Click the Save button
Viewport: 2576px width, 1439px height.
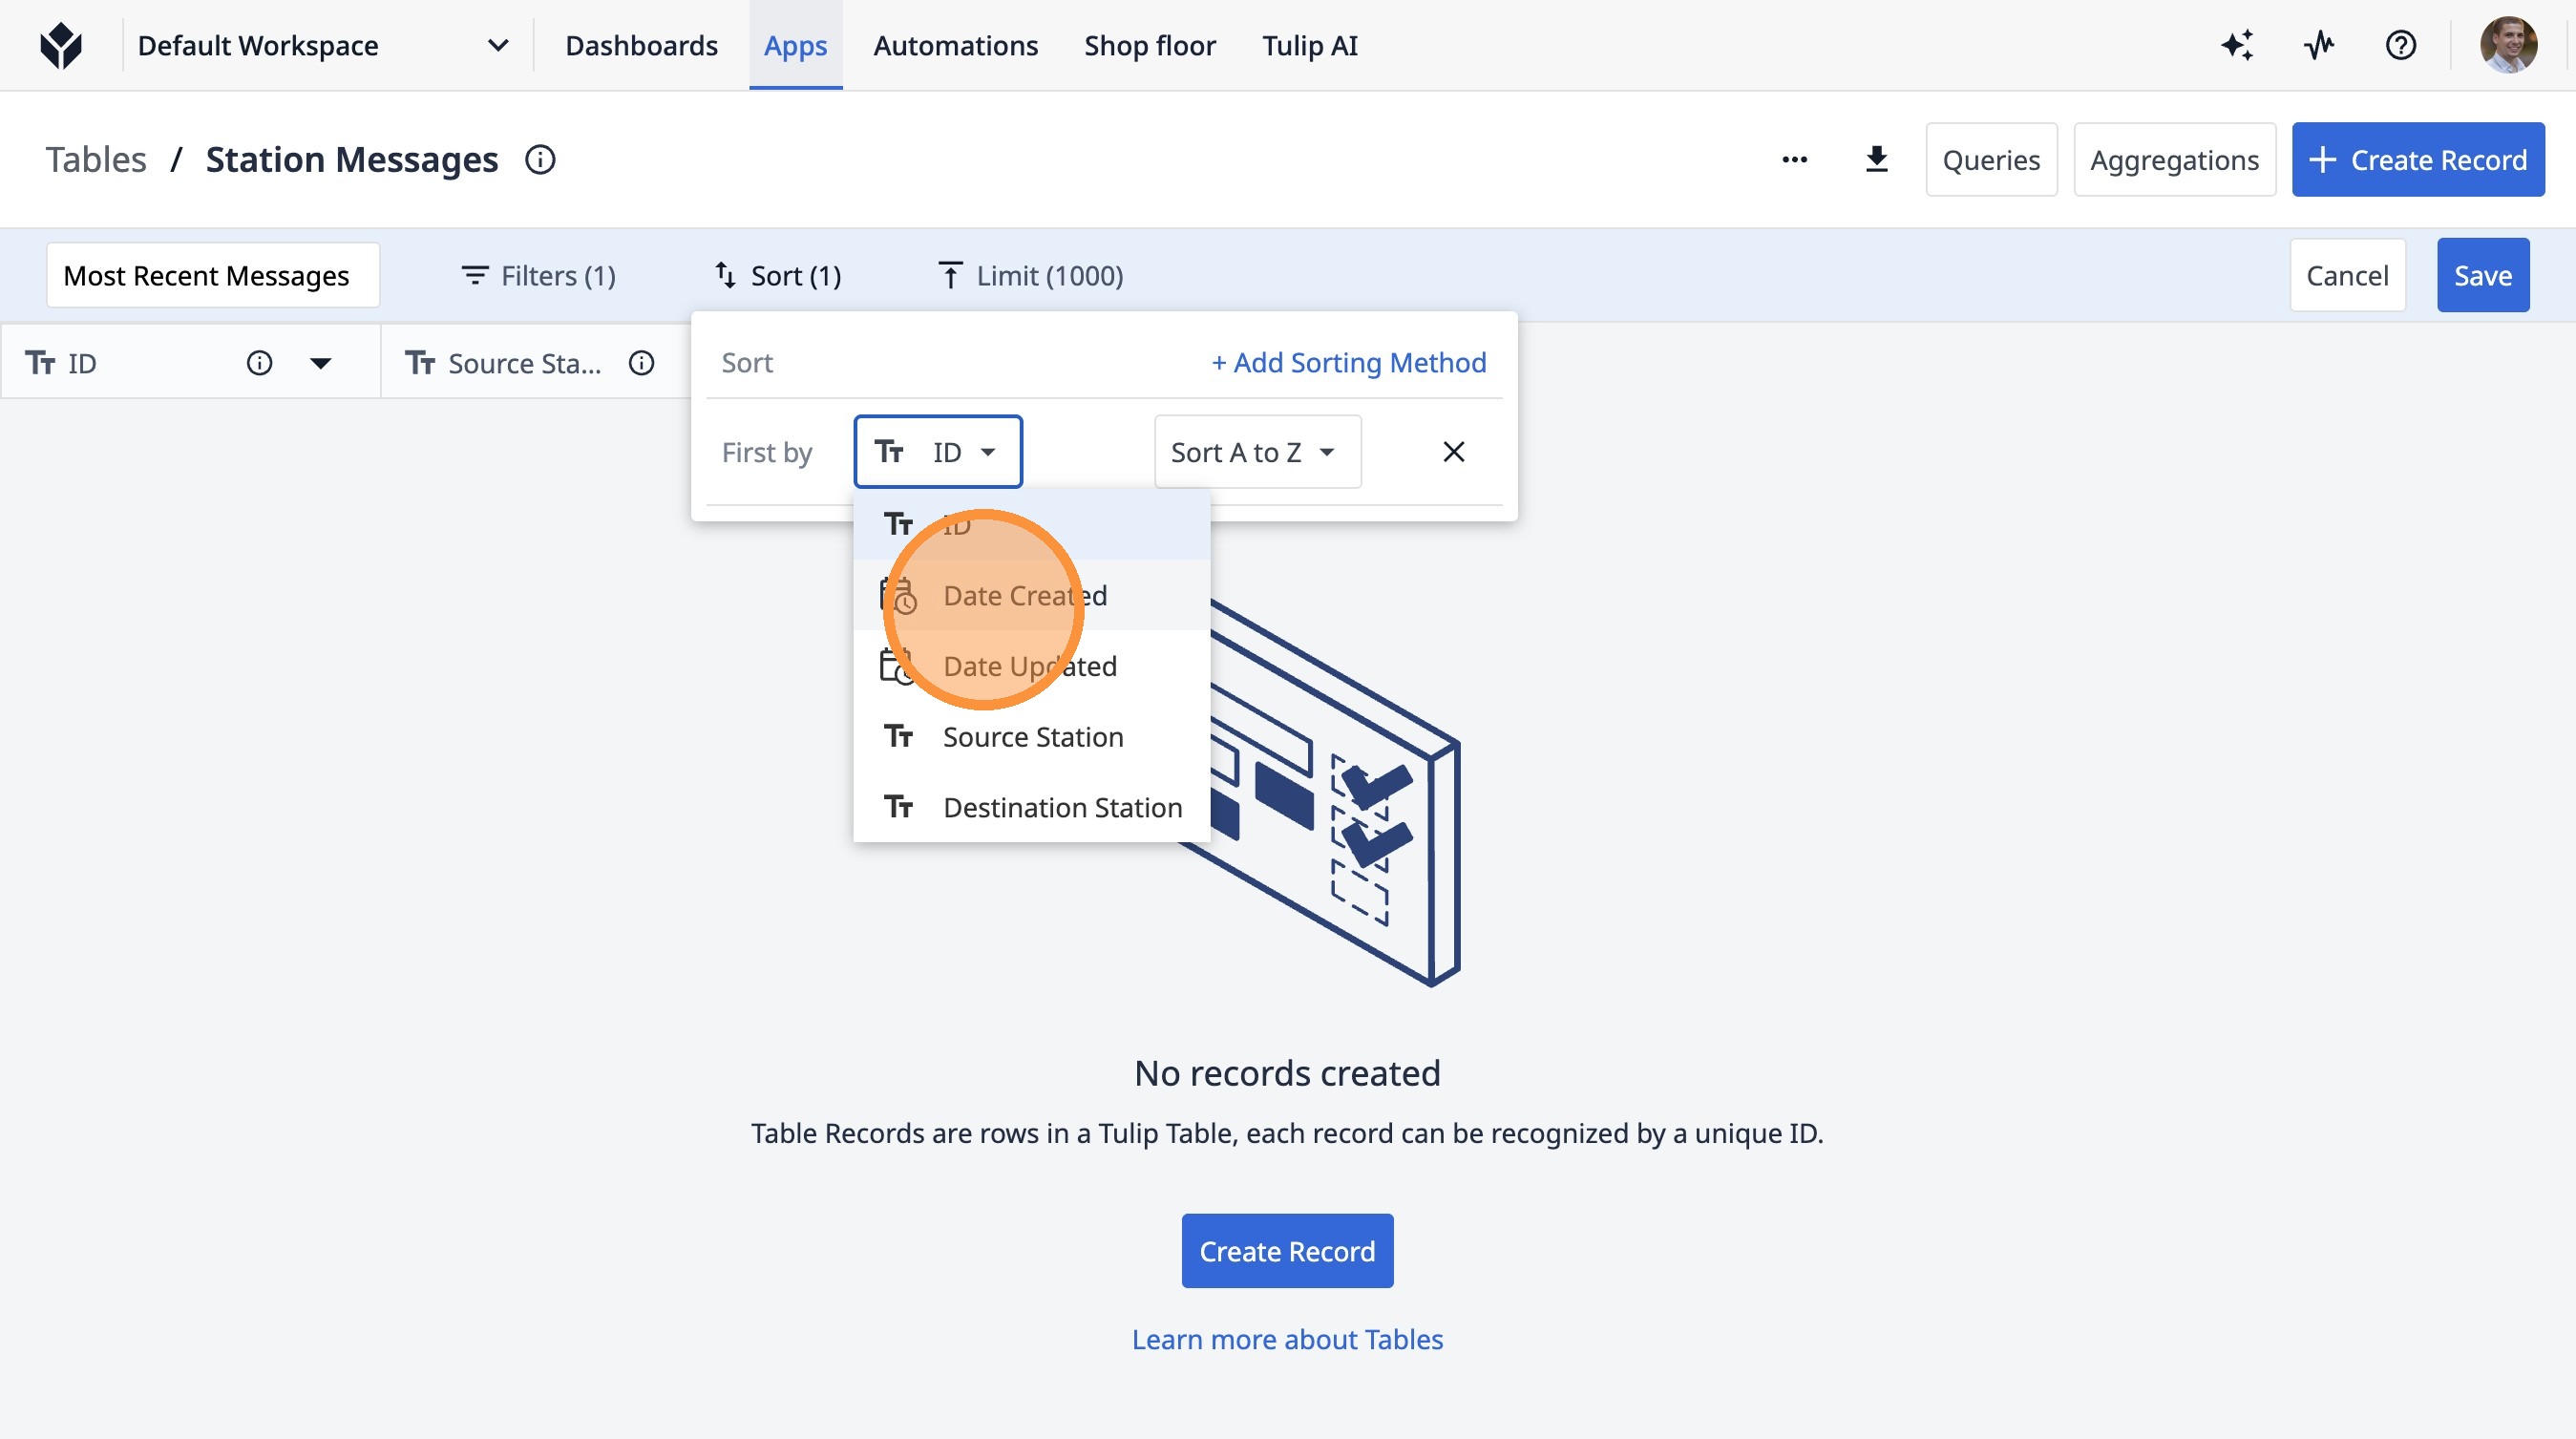pyautogui.click(x=2482, y=276)
